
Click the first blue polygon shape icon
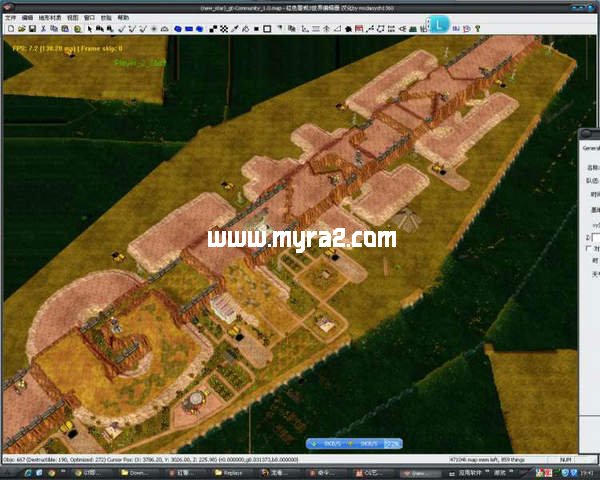(178, 29)
